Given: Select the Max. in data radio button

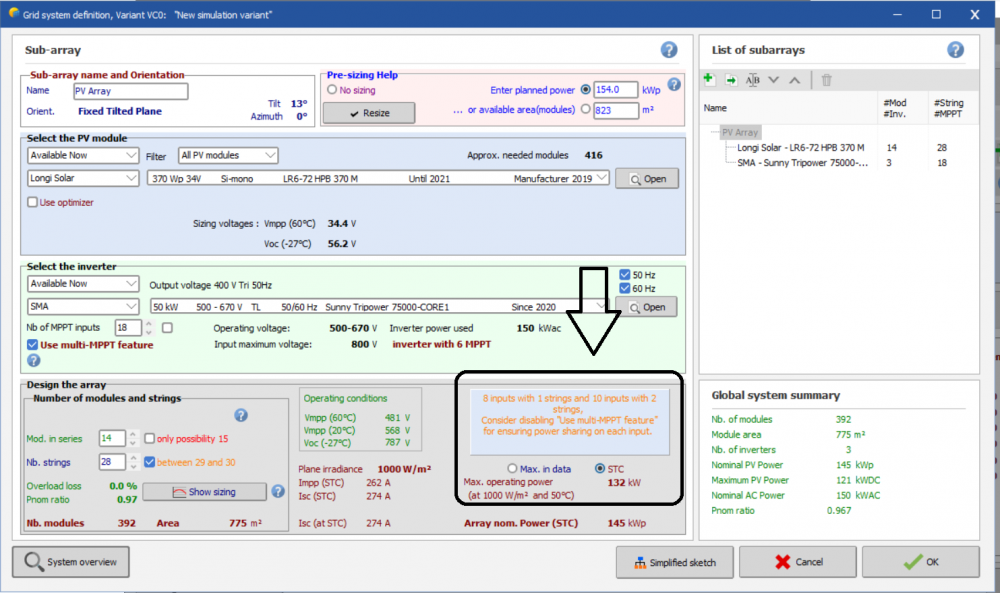Looking at the screenshot, I should click(x=513, y=468).
